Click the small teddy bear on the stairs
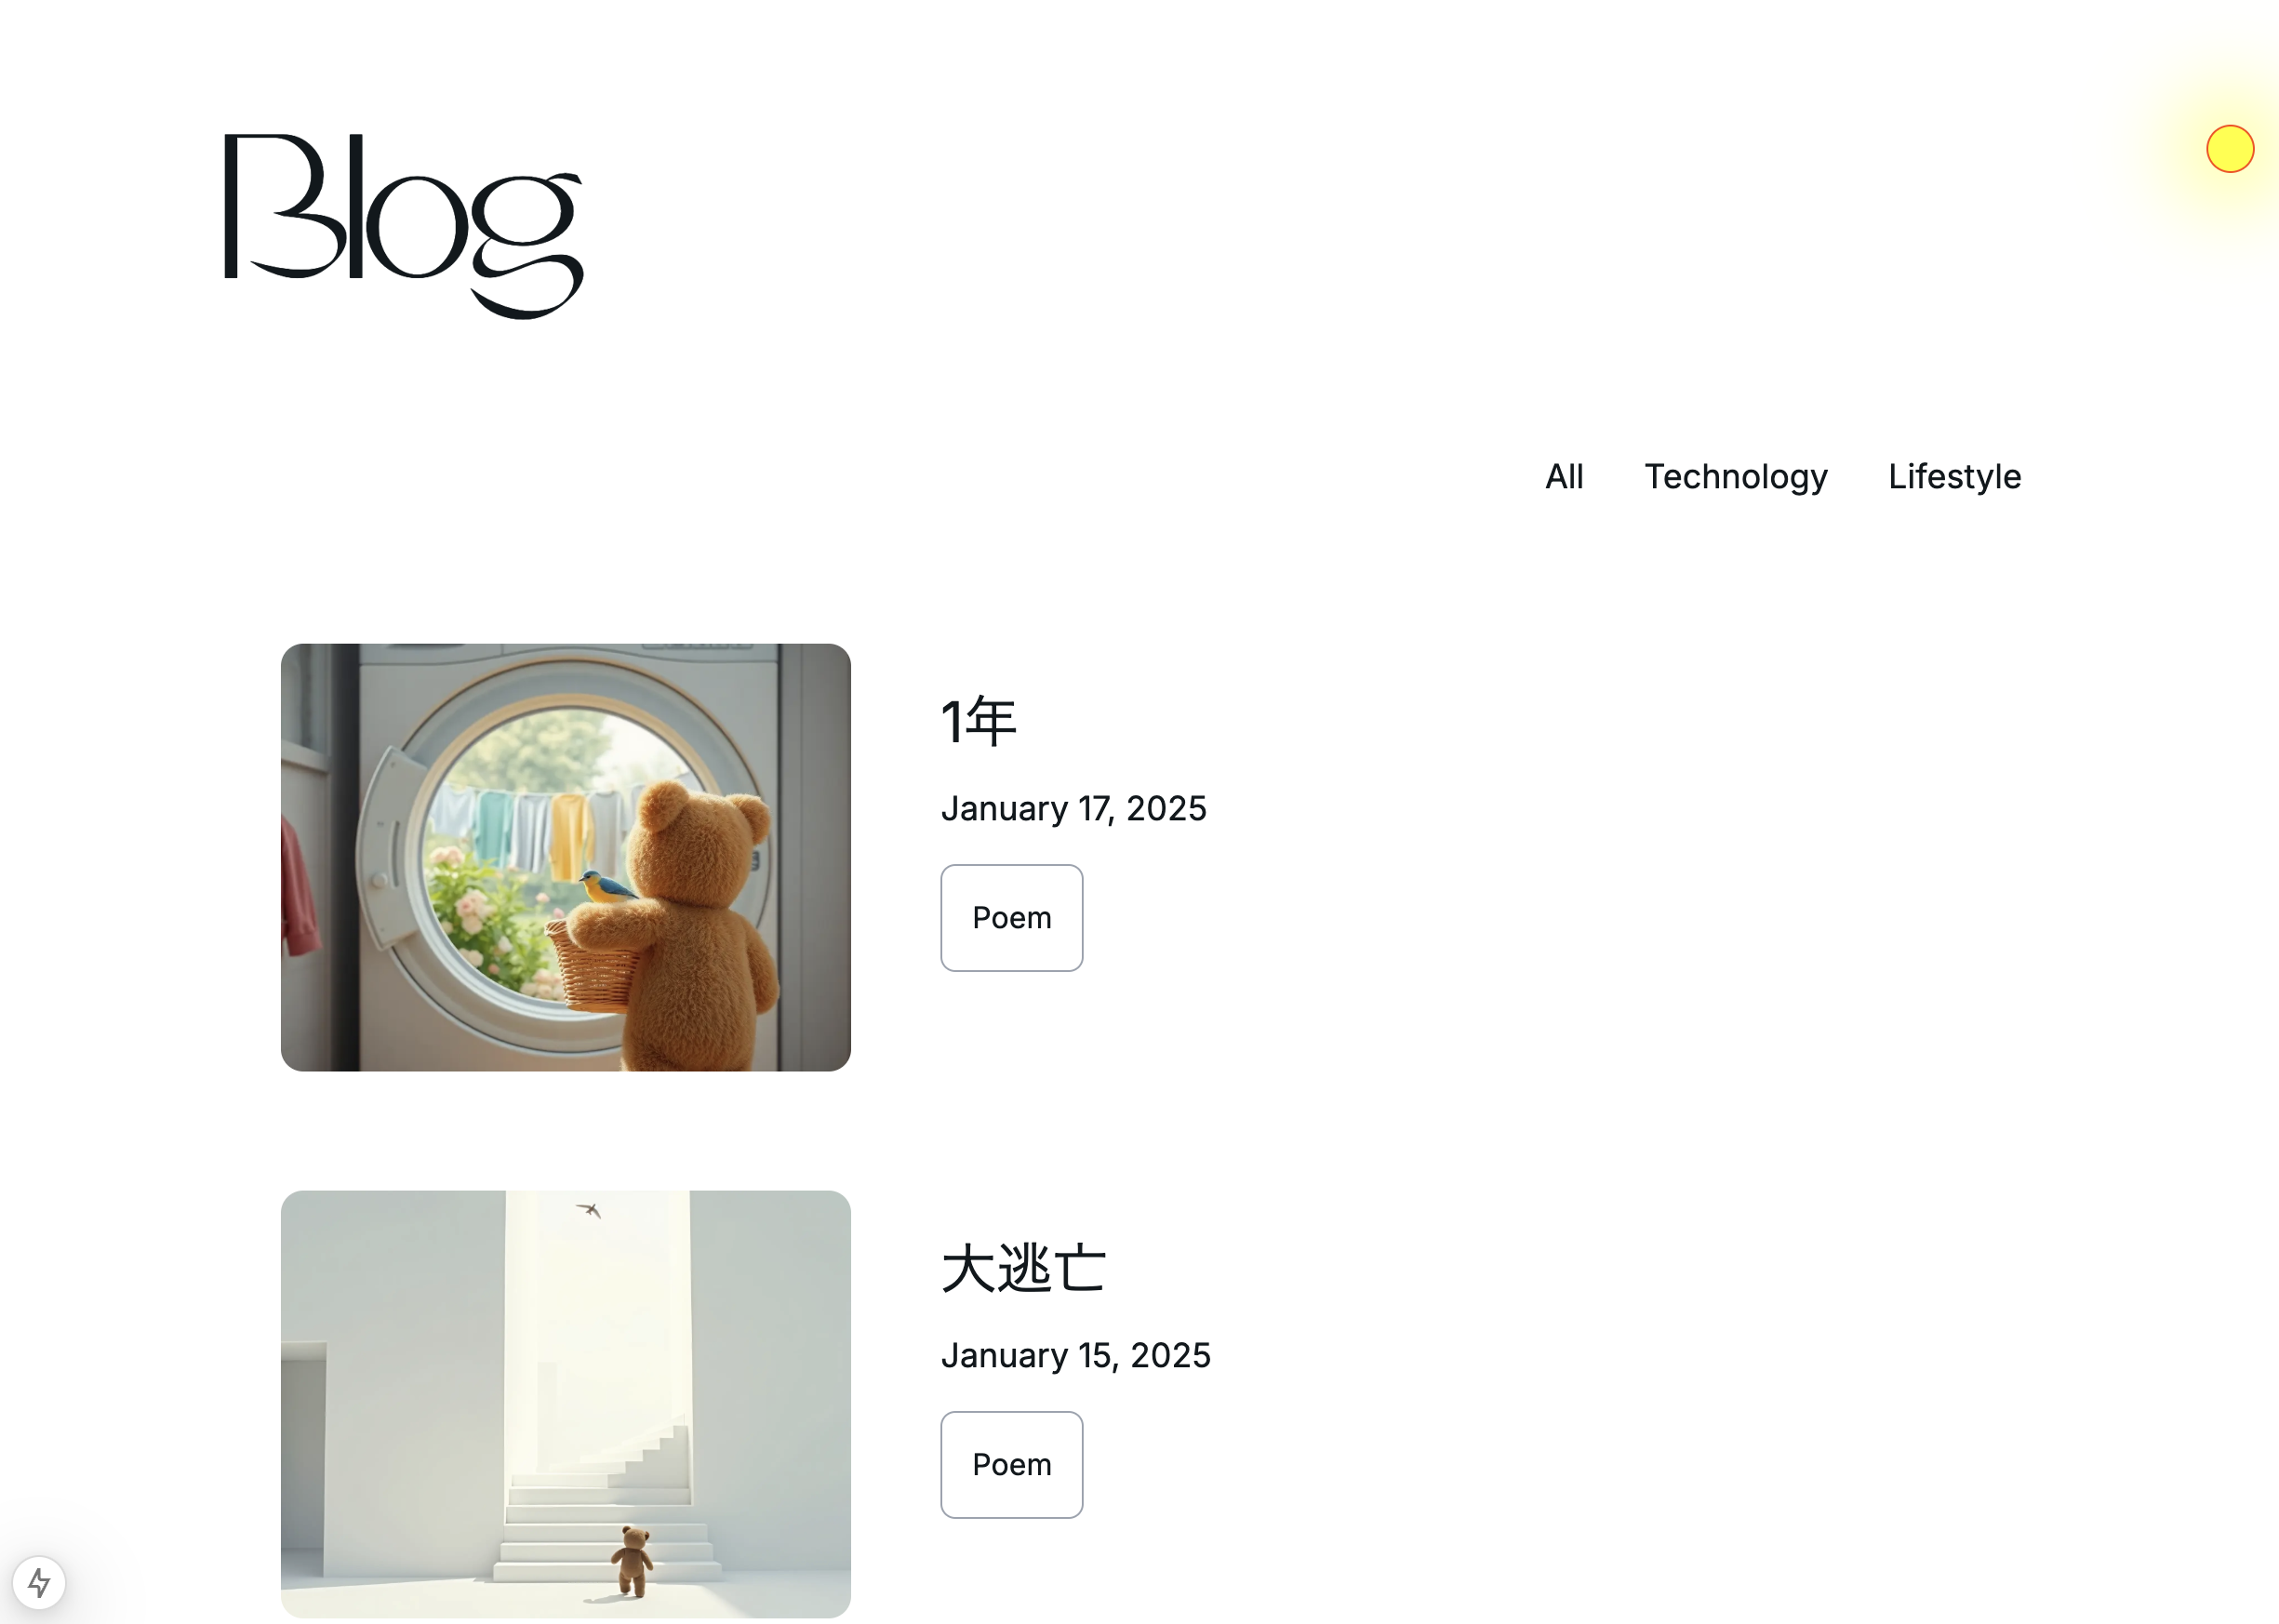2279x1624 pixels. (631, 1559)
